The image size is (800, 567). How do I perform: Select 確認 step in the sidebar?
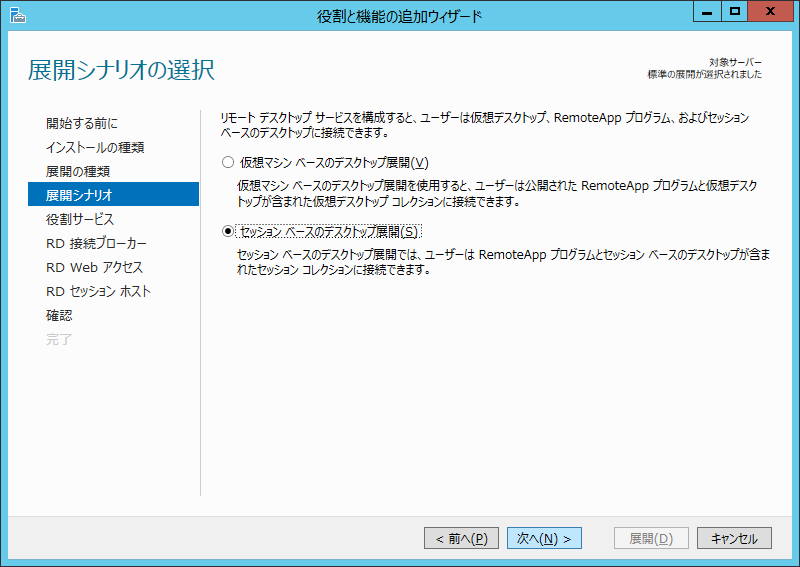pyautogui.click(x=59, y=315)
